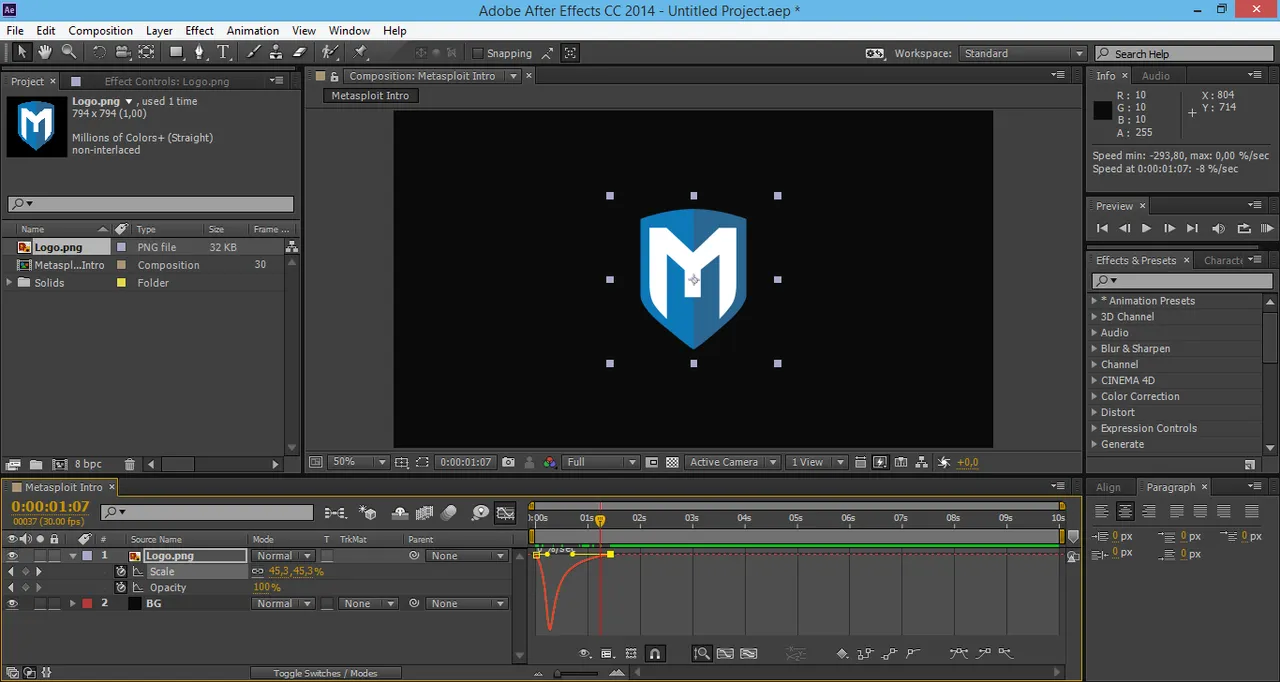
Task: Click the 8 bpc color depth button
Action: point(88,464)
